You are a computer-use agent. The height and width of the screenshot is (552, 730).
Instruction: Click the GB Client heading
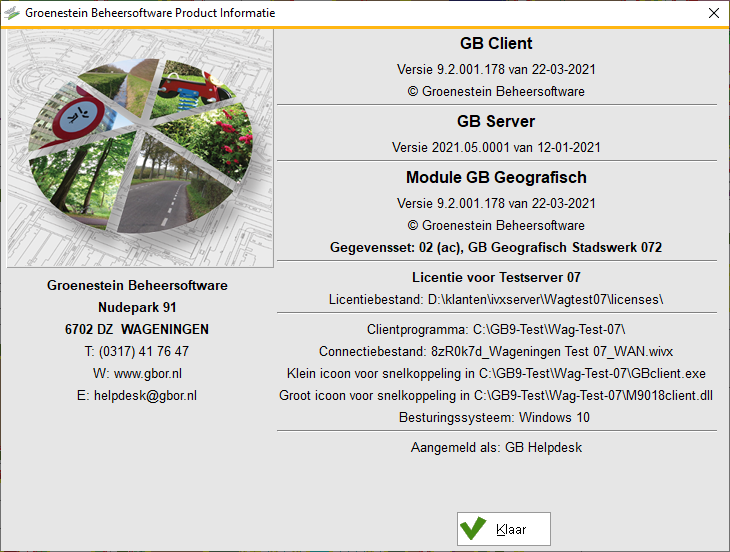coord(496,43)
